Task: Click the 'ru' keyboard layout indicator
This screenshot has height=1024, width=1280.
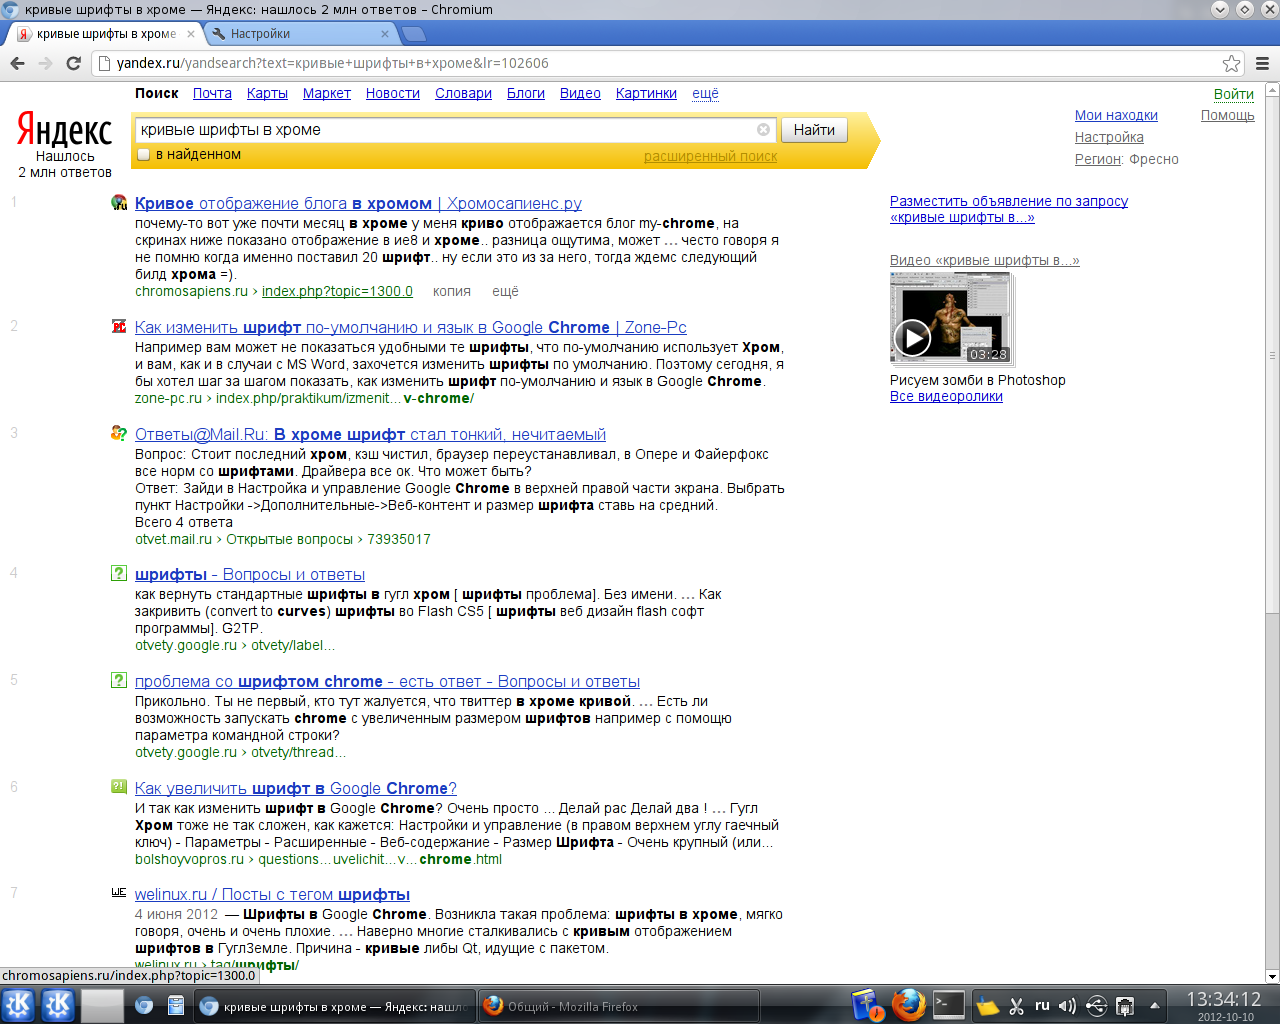Action: [x=1042, y=1006]
